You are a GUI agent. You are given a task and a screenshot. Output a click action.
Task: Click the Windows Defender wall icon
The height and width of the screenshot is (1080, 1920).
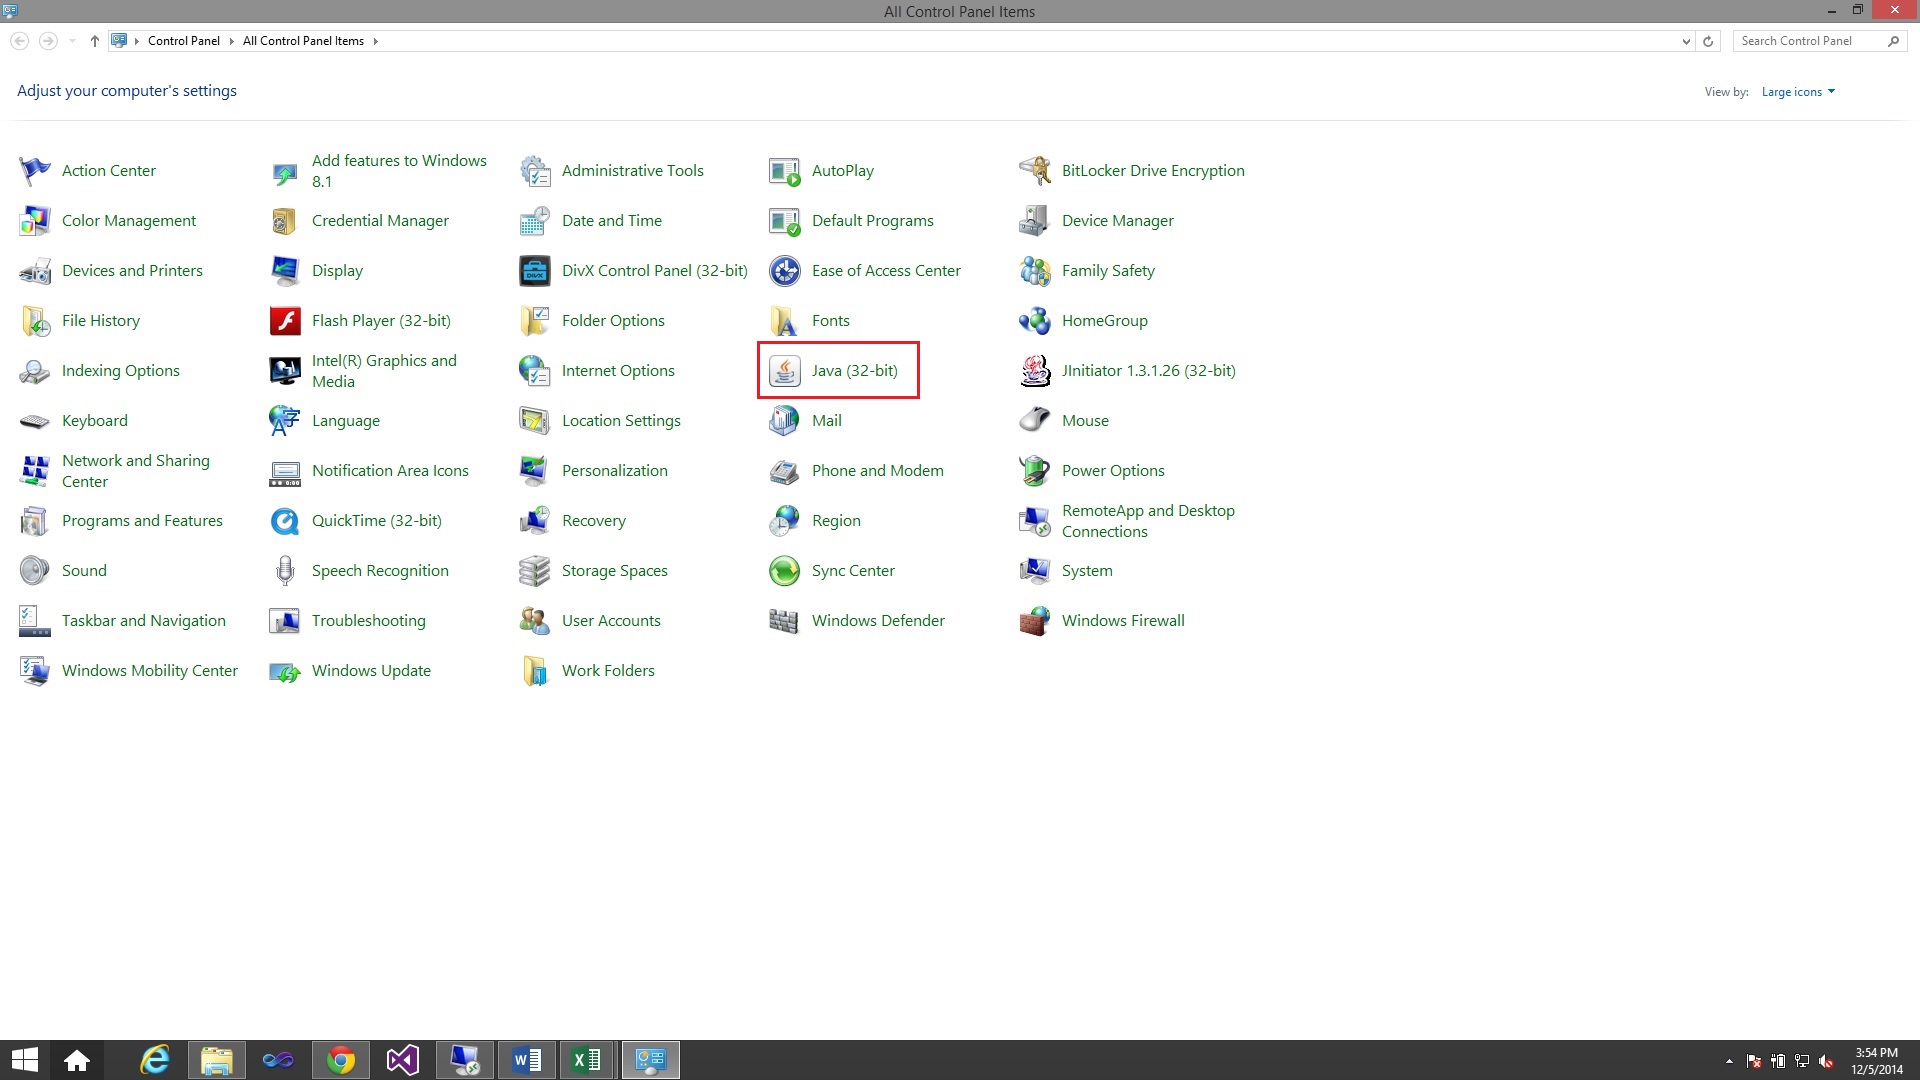coord(784,621)
